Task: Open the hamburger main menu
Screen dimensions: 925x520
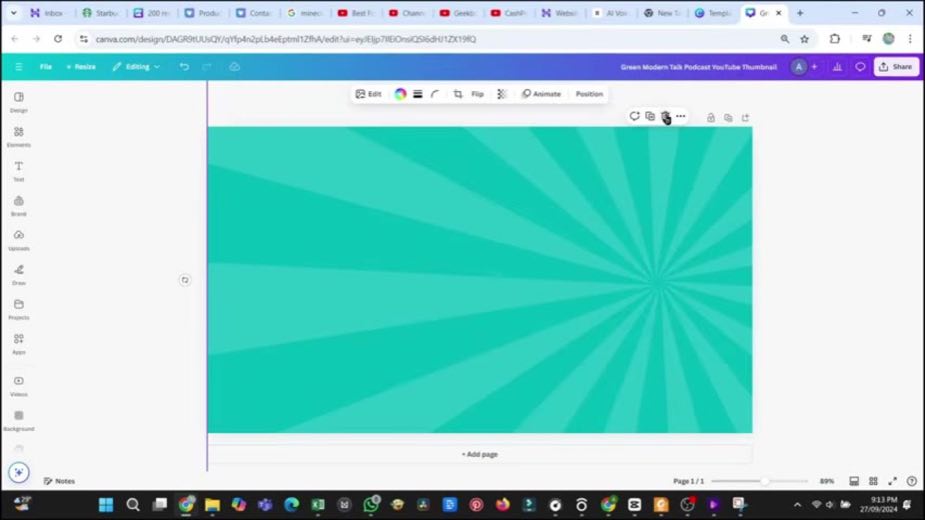Action: click(19, 67)
